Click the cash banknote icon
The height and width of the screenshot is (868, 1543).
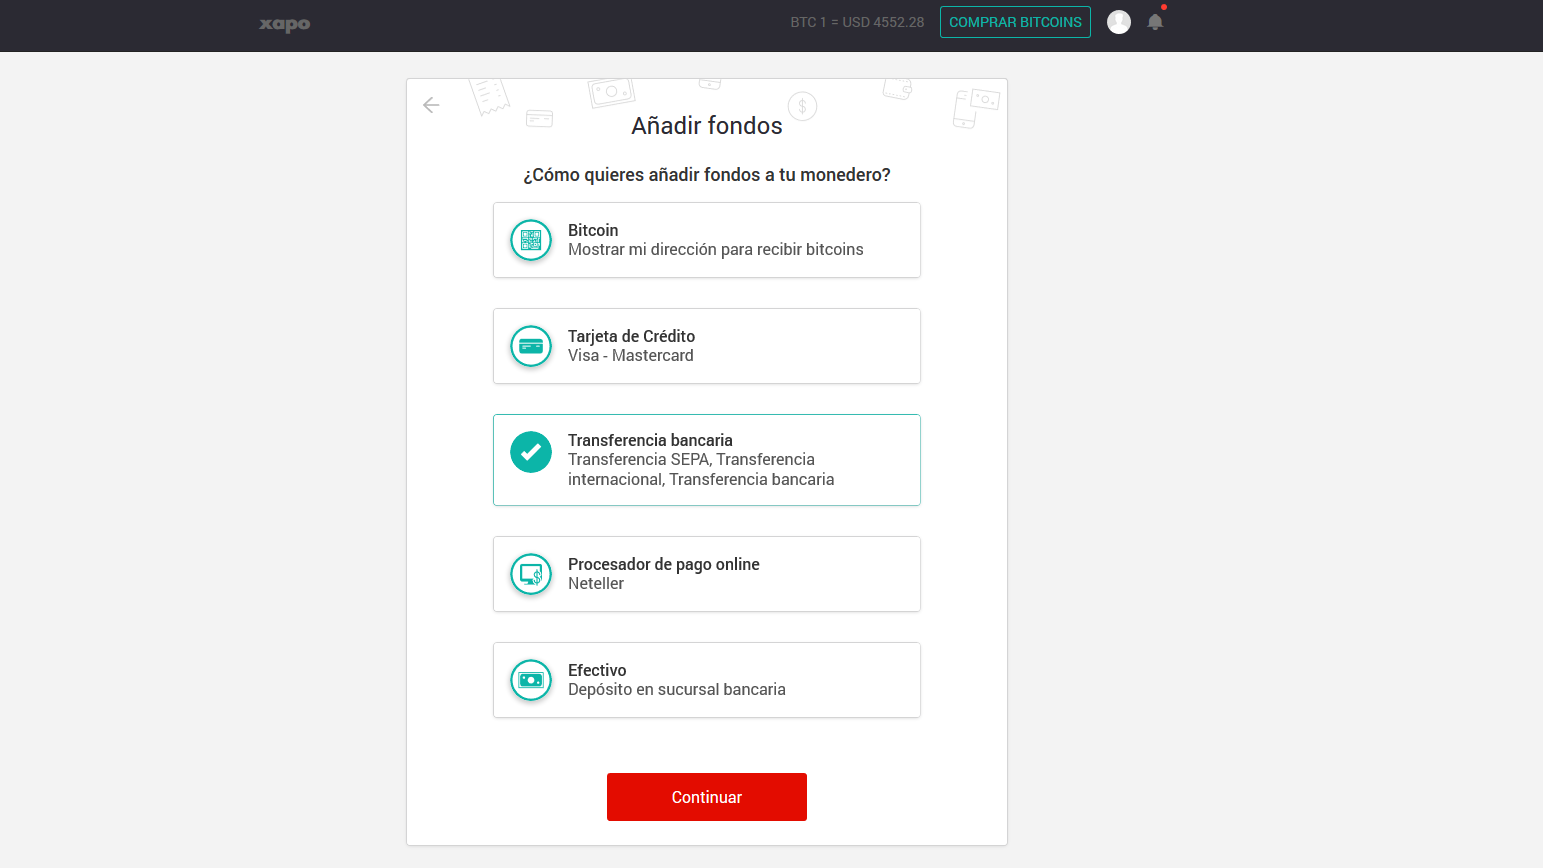tap(531, 680)
